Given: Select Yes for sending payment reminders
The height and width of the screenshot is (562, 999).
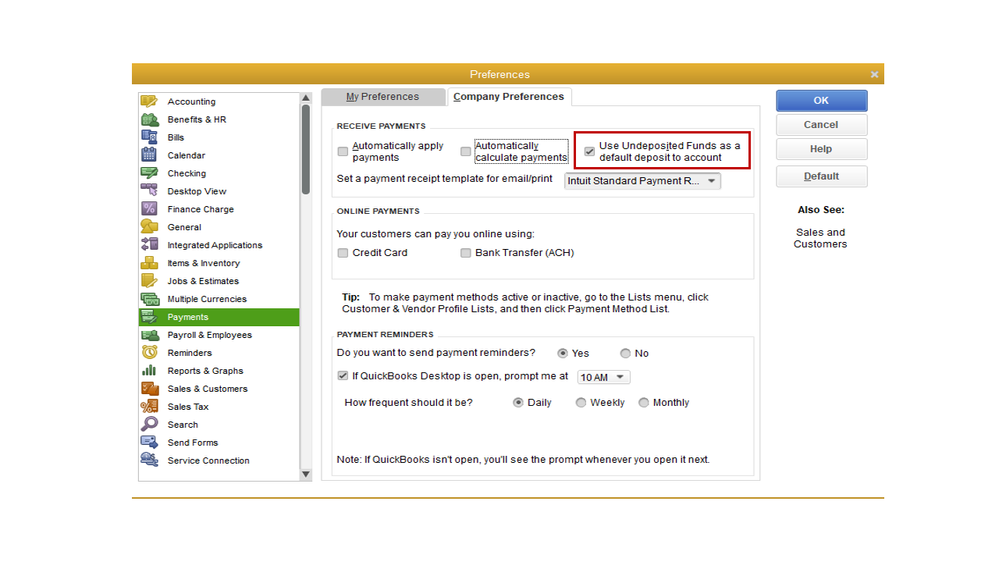Looking at the screenshot, I should [562, 353].
